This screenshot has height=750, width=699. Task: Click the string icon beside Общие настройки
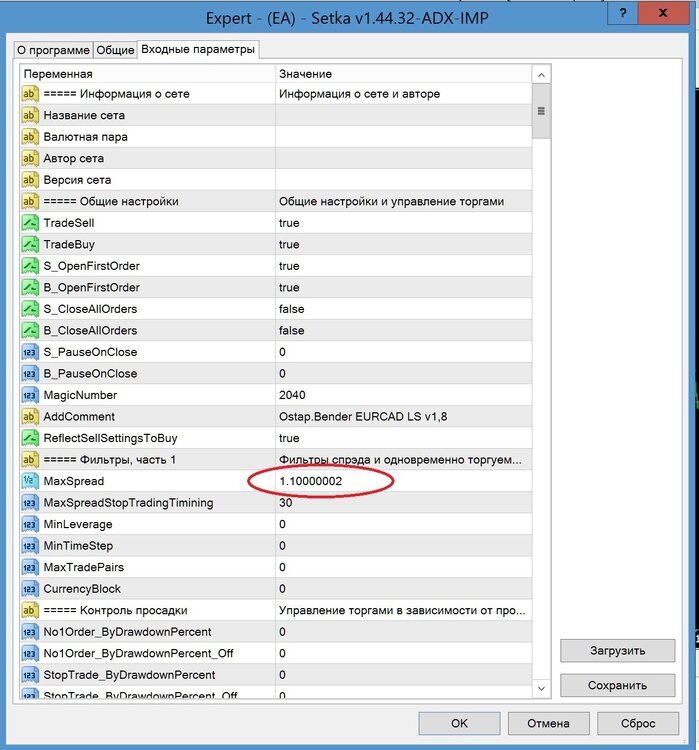30,201
